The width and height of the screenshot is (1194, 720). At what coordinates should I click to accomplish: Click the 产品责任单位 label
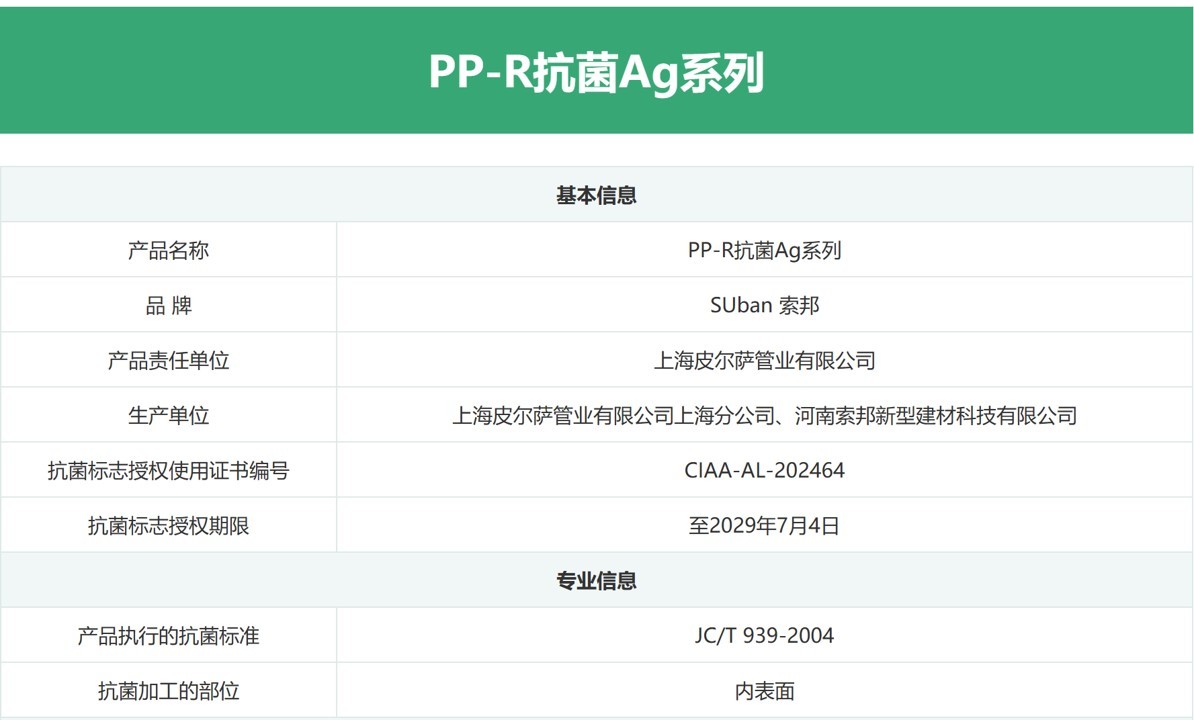tap(168, 360)
